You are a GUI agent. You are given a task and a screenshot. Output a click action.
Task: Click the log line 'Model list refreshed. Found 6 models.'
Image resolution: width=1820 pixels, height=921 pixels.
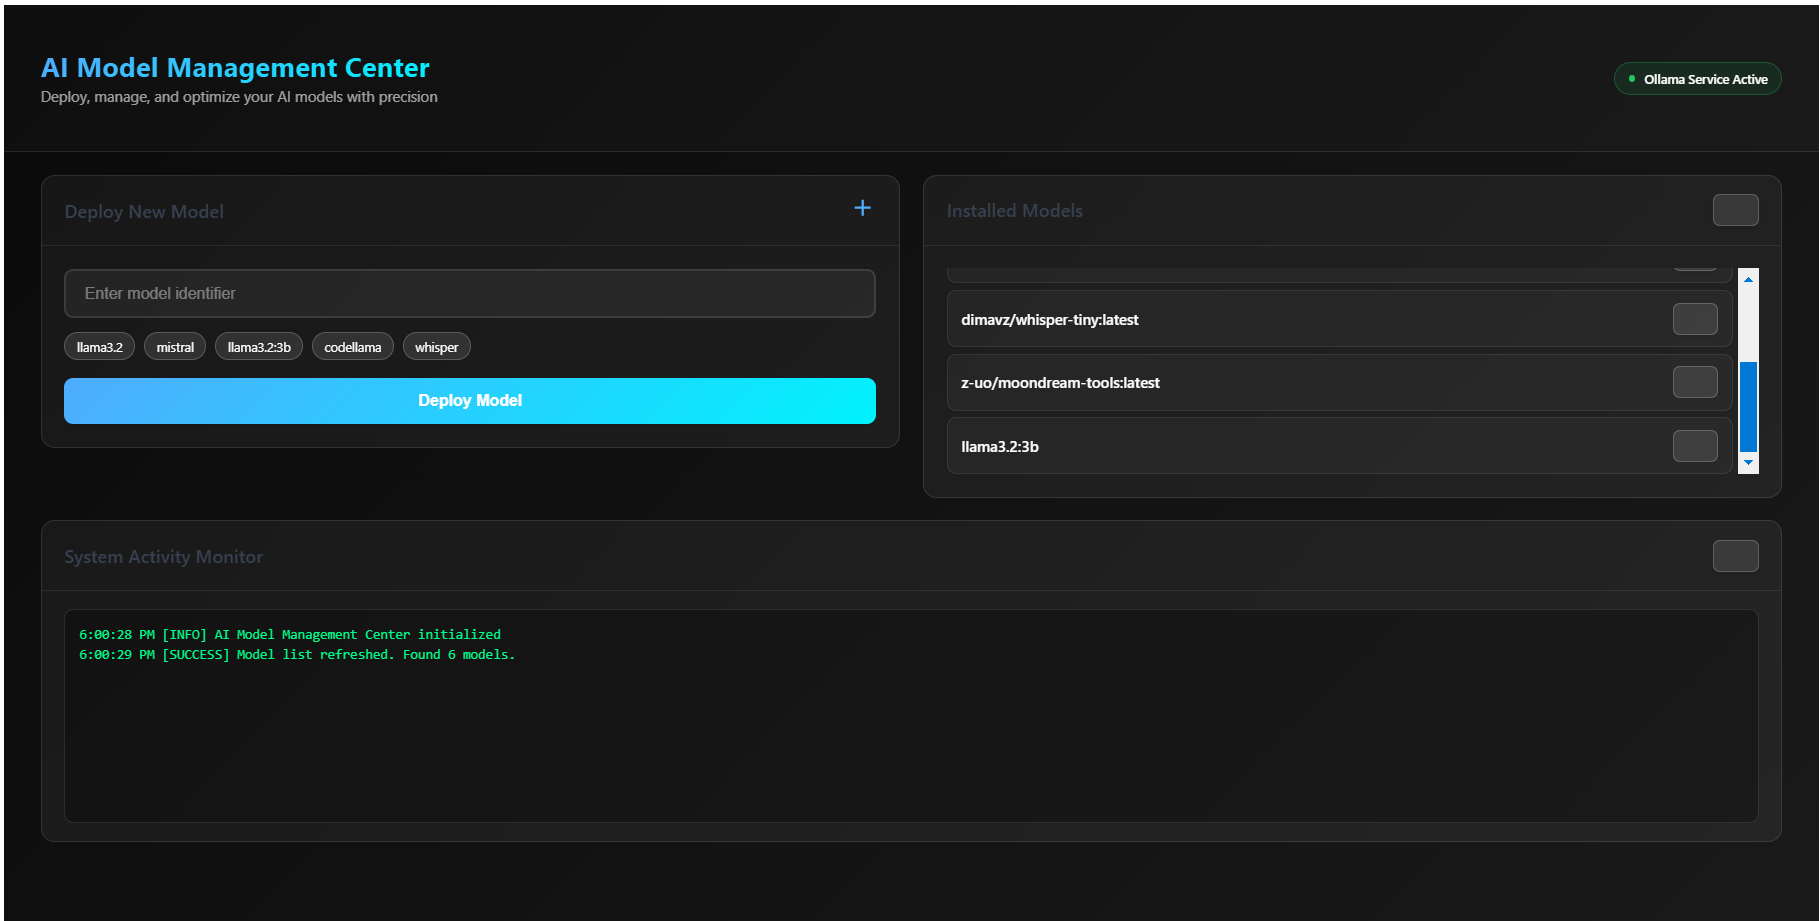coord(297,655)
